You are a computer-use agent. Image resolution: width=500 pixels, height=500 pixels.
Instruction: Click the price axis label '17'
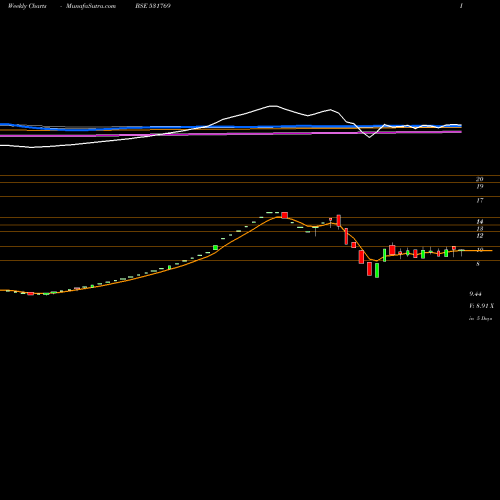[x=480, y=200]
